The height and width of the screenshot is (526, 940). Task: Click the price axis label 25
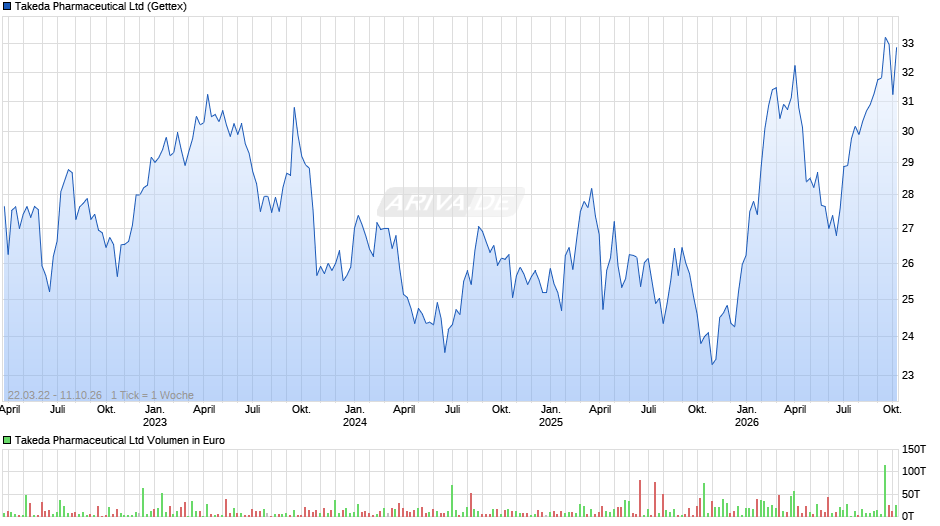(x=908, y=299)
